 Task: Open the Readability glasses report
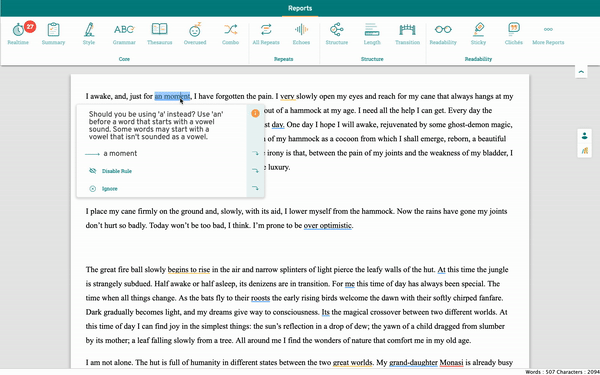tap(443, 34)
